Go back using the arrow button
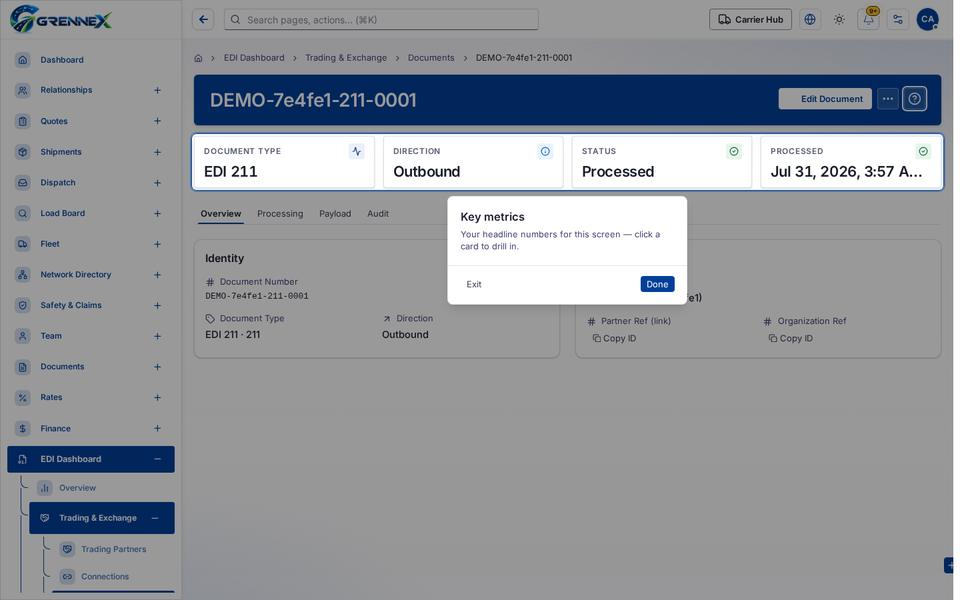 (x=203, y=20)
